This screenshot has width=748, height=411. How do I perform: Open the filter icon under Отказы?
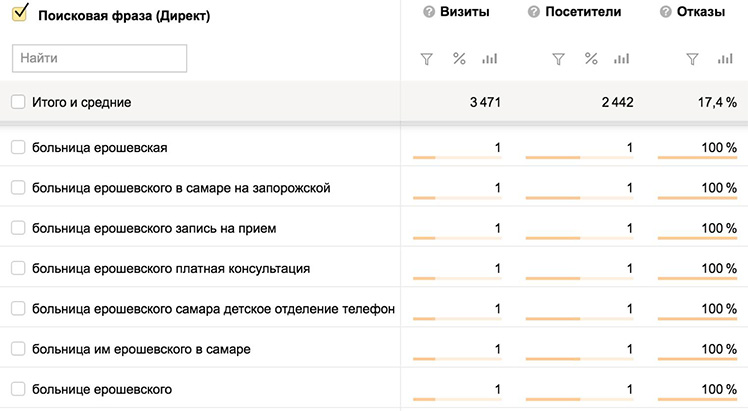(x=692, y=59)
